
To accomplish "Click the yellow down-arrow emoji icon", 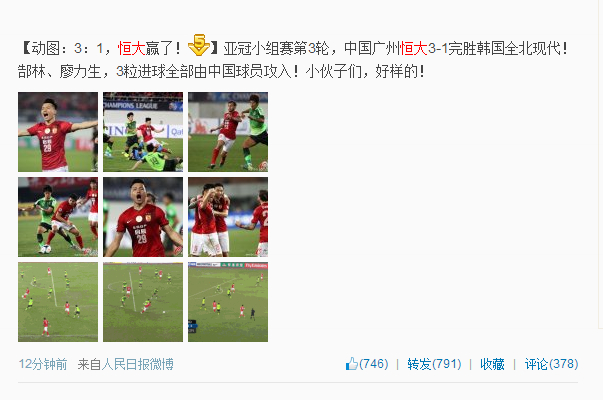I will [198, 45].
